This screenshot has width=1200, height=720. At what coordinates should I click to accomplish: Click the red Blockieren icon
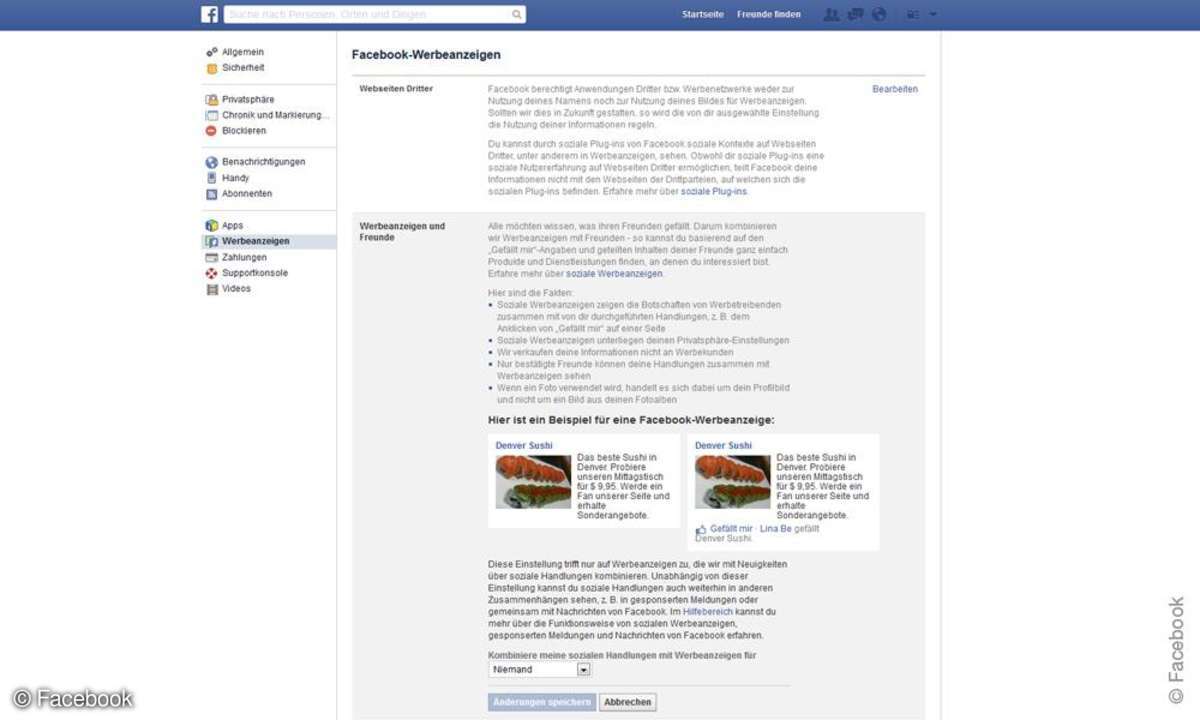pyautogui.click(x=212, y=131)
